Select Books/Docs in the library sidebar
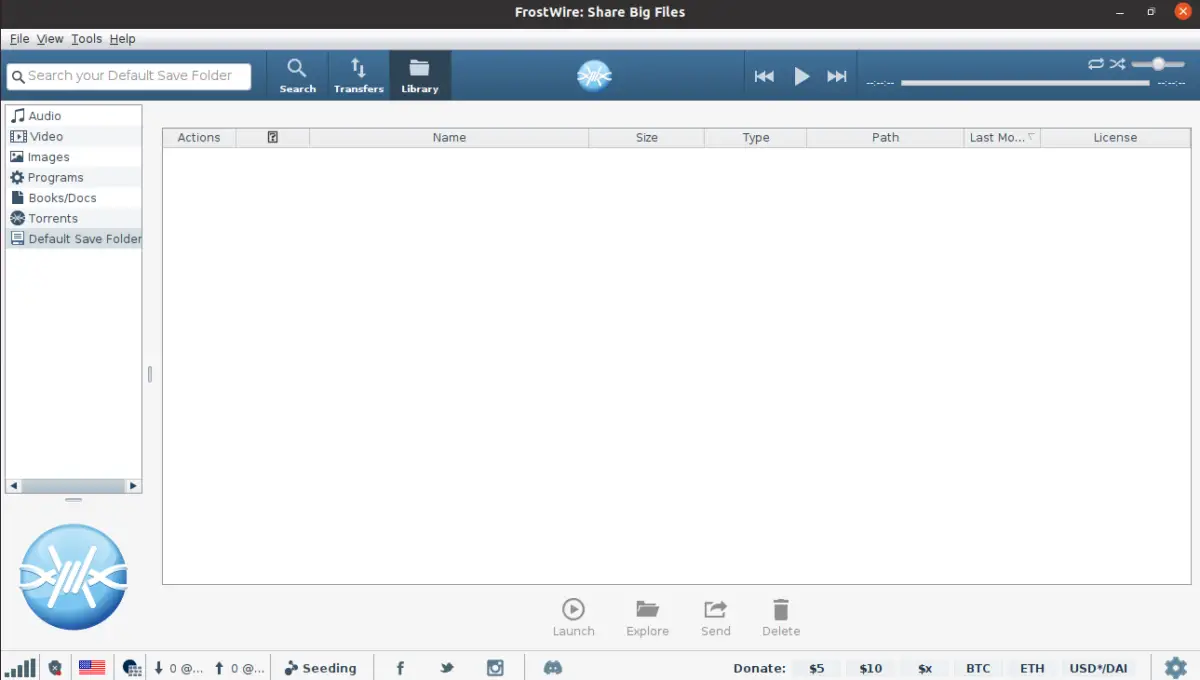Screen dimensions: 1200x680 pos(74,198)
